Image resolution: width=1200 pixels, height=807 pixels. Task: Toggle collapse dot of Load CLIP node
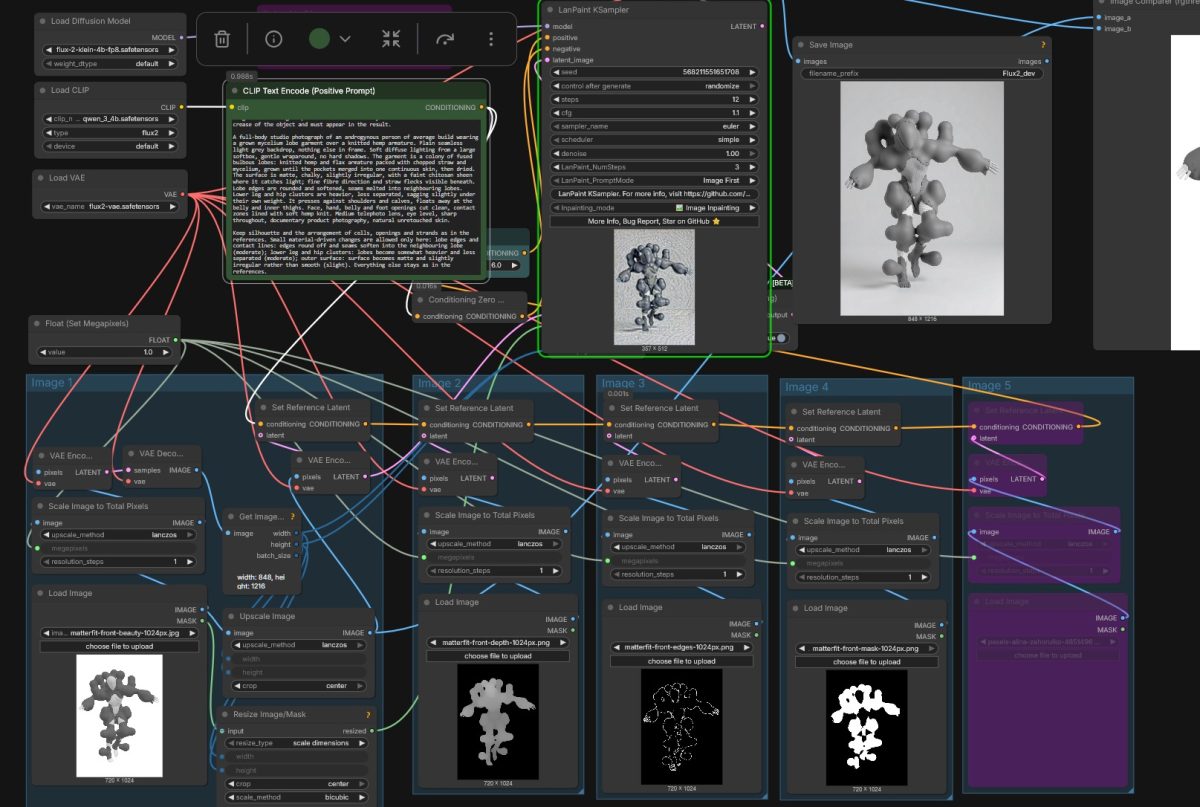(42, 90)
